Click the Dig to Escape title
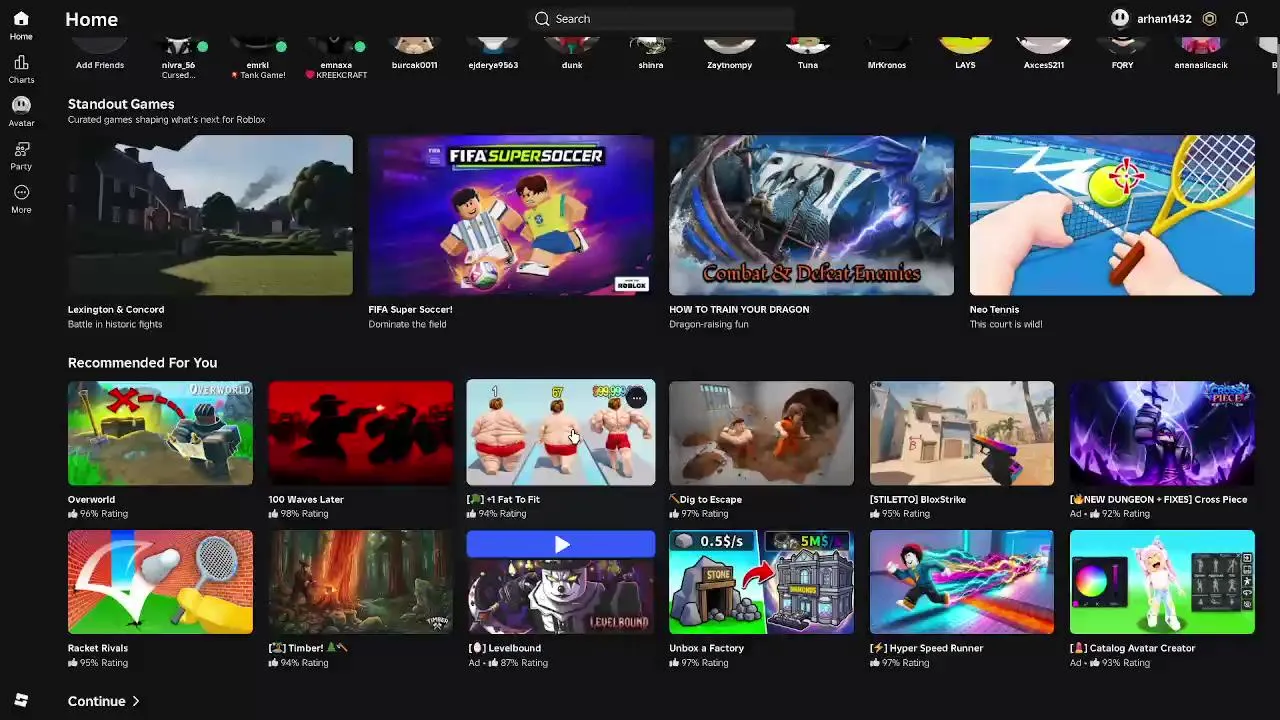 (705, 500)
